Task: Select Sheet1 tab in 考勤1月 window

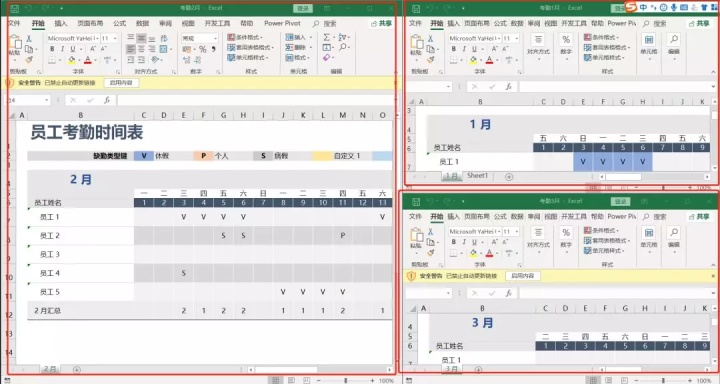Action: pyautogui.click(x=477, y=176)
